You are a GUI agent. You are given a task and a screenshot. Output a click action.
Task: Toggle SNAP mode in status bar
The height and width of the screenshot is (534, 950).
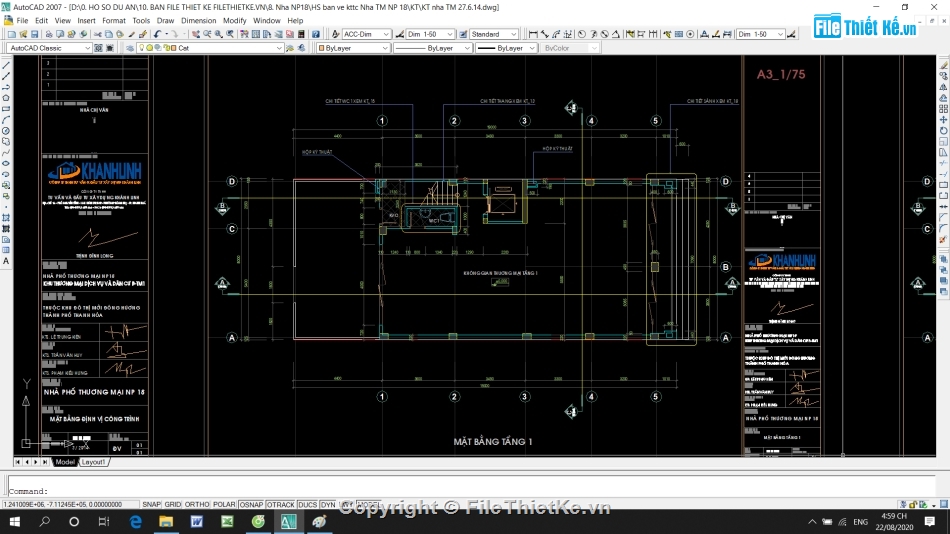pos(151,504)
